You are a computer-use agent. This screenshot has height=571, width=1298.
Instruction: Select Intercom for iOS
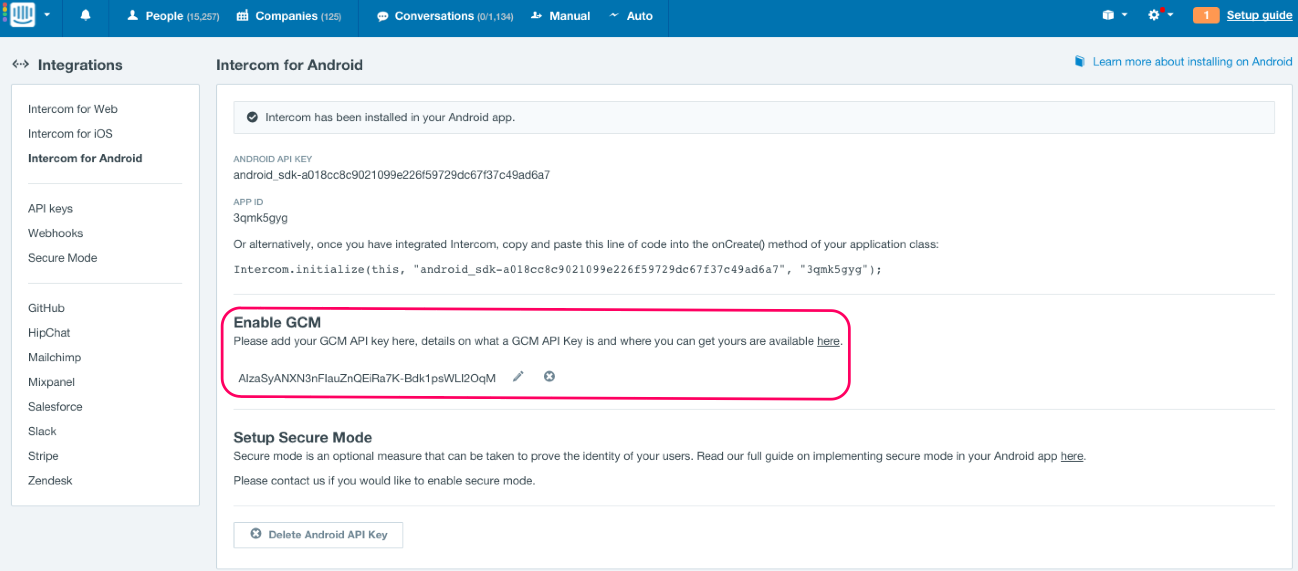(x=70, y=134)
